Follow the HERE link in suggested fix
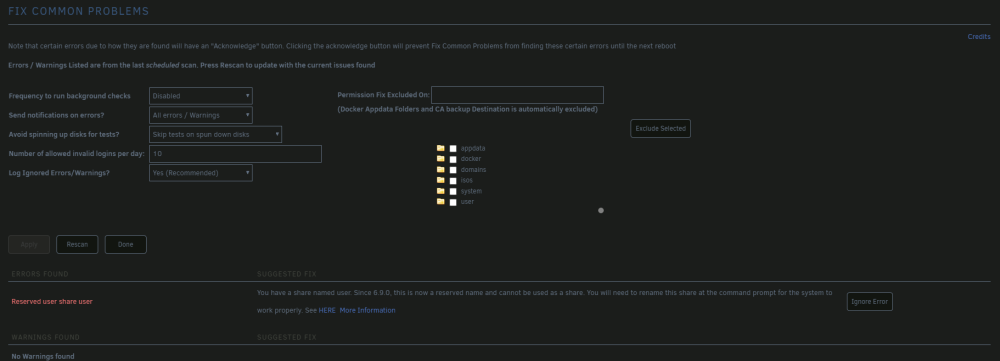This screenshot has height=361, width=1000. pyautogui.click(x=327, y=310)
